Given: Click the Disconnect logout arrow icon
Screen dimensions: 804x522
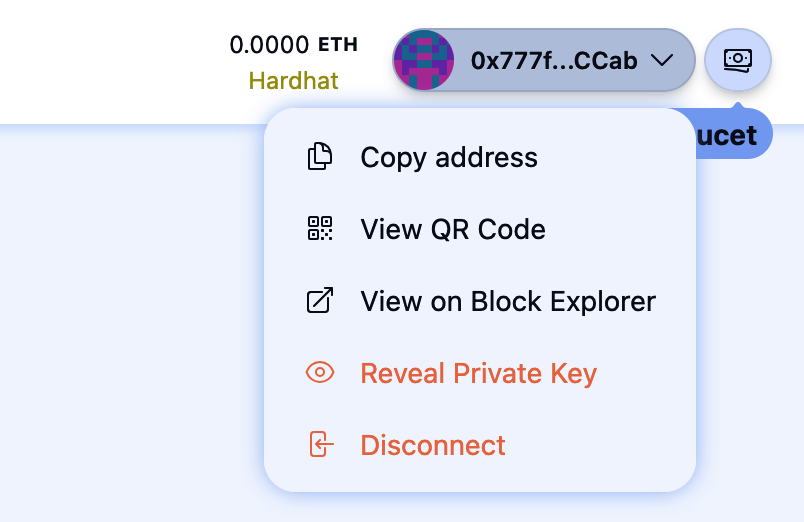Looking at the screenshot, I should coord(319,445).
